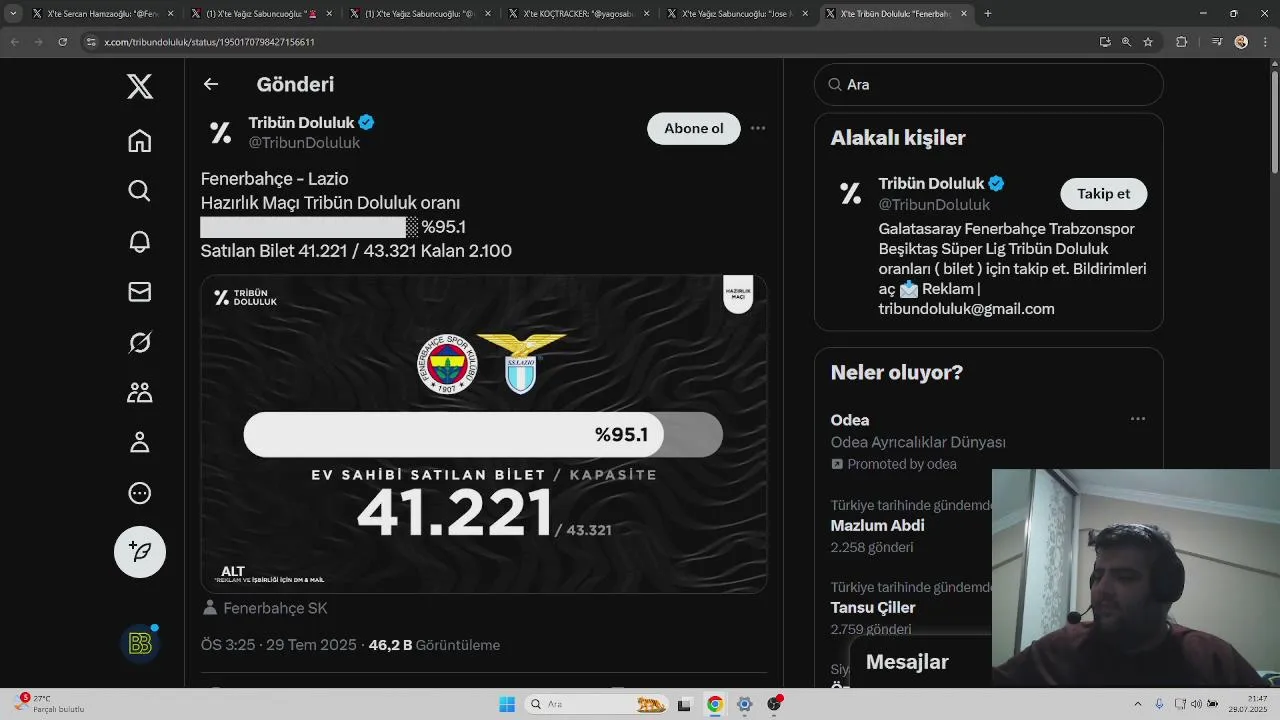1280x720 pixels.
Task: Open volume icon in system tray
Action: pos(1196,704)
